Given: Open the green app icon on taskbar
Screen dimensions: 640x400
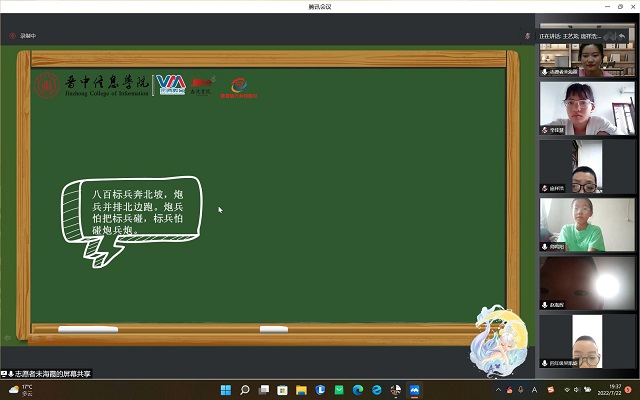Looking at the screenshot, I should (339, 390).
